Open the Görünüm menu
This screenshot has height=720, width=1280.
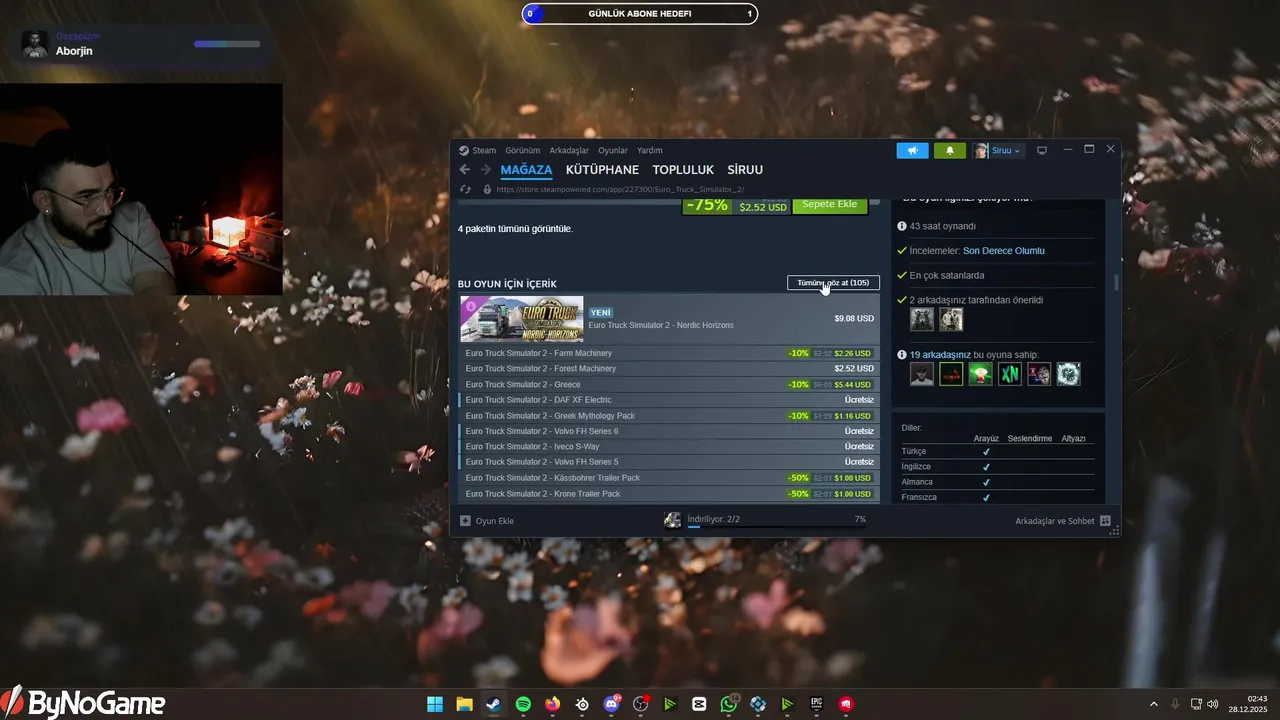(x=522, y=150)
